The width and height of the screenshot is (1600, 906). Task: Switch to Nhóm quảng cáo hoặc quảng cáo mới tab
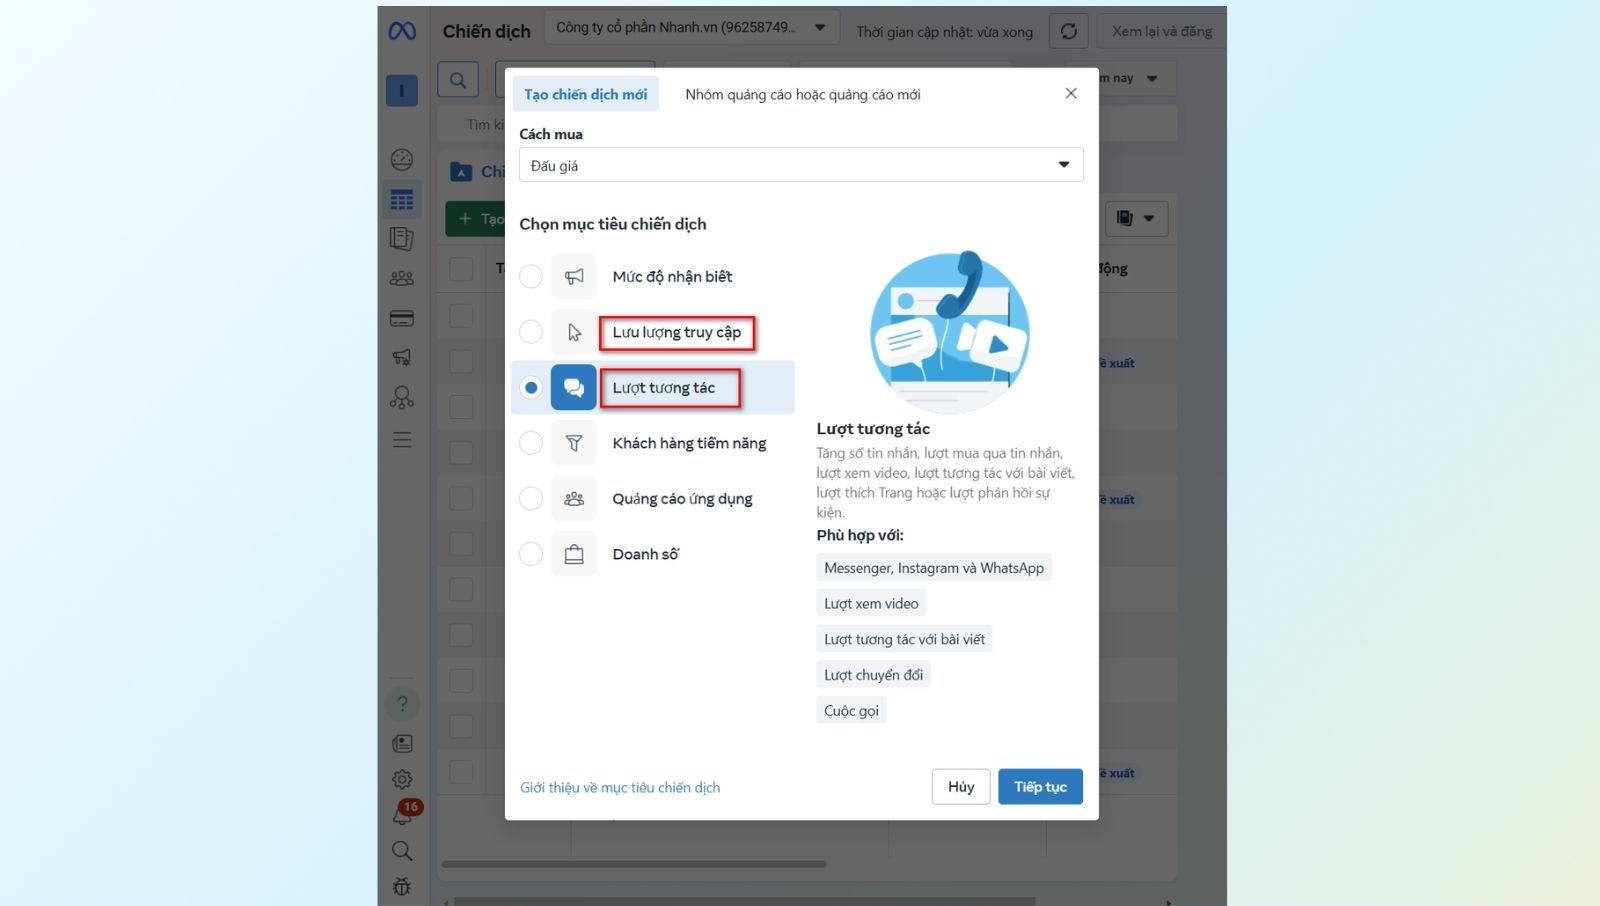pos(802,94)
